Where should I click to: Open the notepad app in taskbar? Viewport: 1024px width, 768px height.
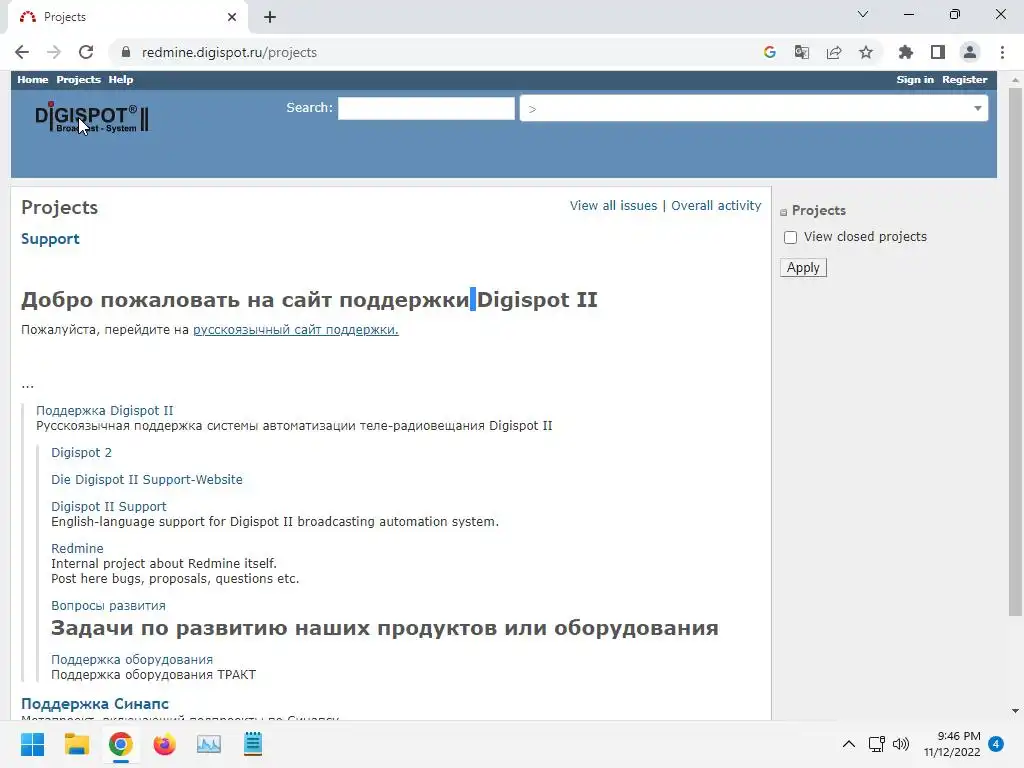253,744
